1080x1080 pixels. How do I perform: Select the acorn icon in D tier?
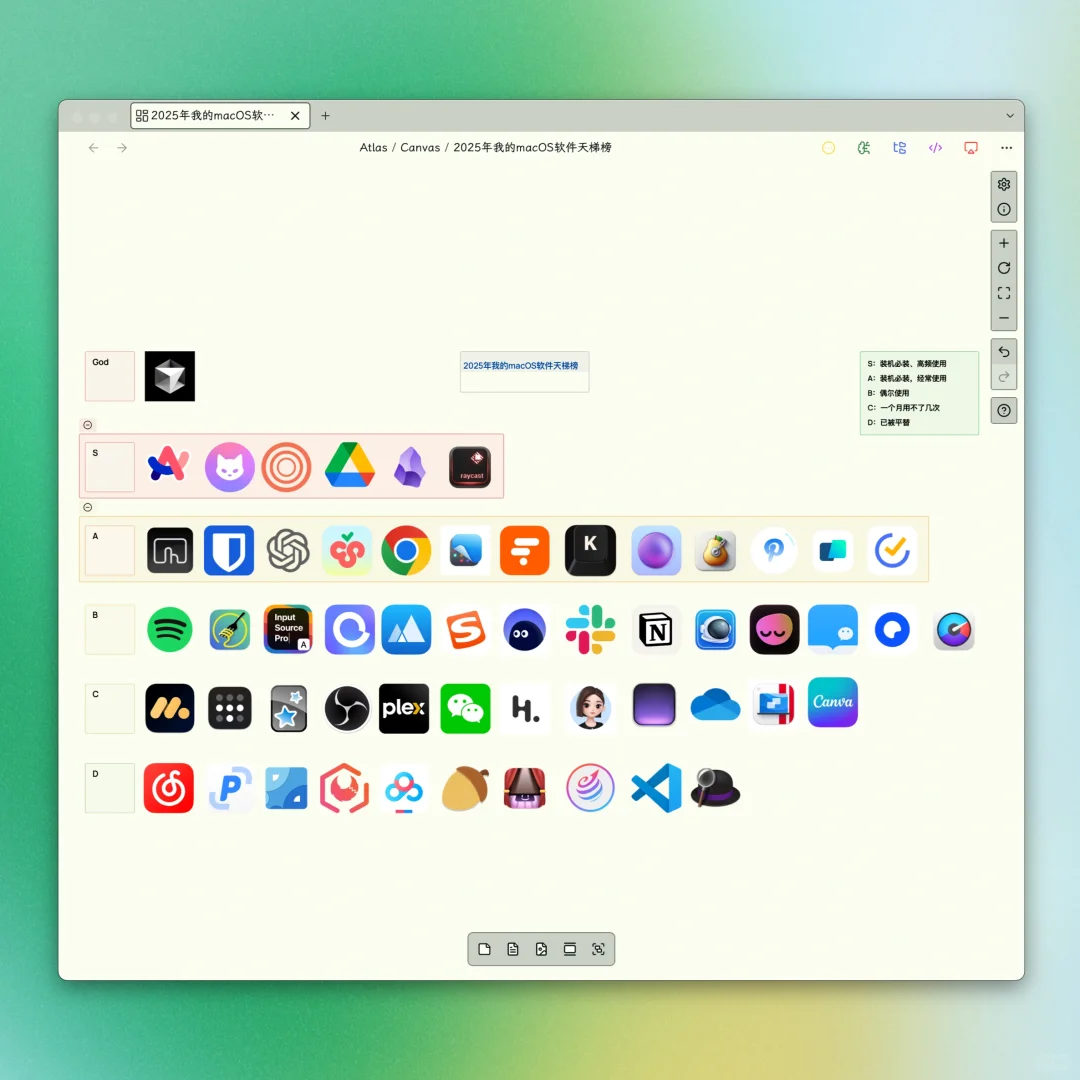pos(466,788)
